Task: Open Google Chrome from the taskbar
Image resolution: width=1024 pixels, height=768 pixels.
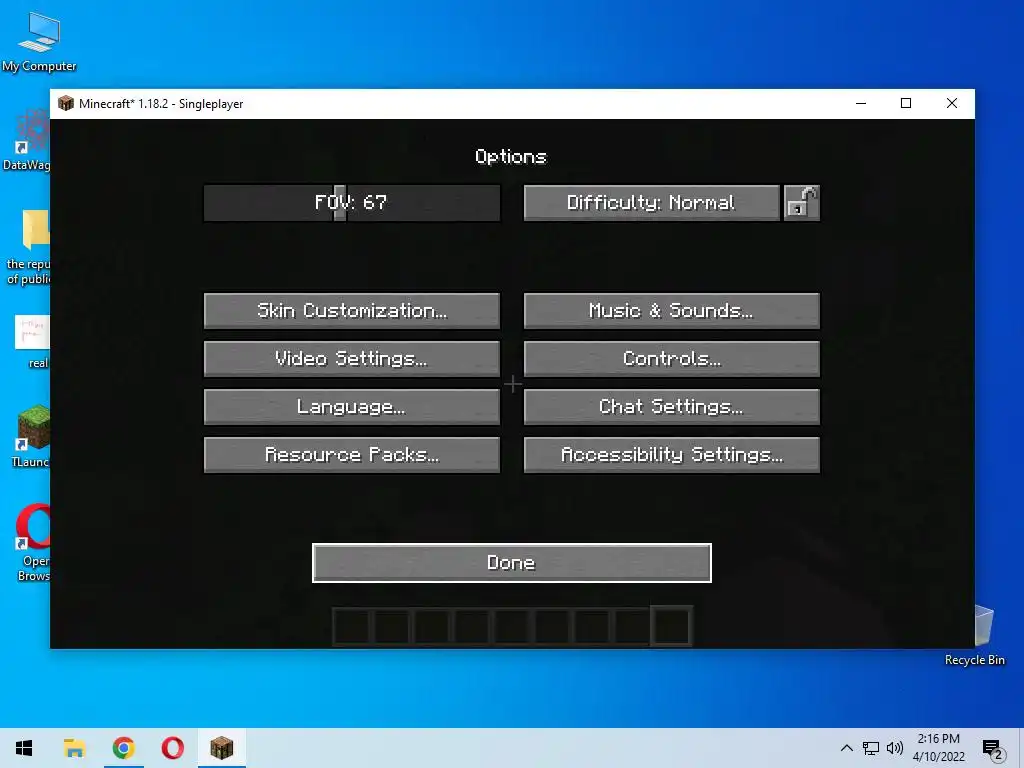Action: 123,748
